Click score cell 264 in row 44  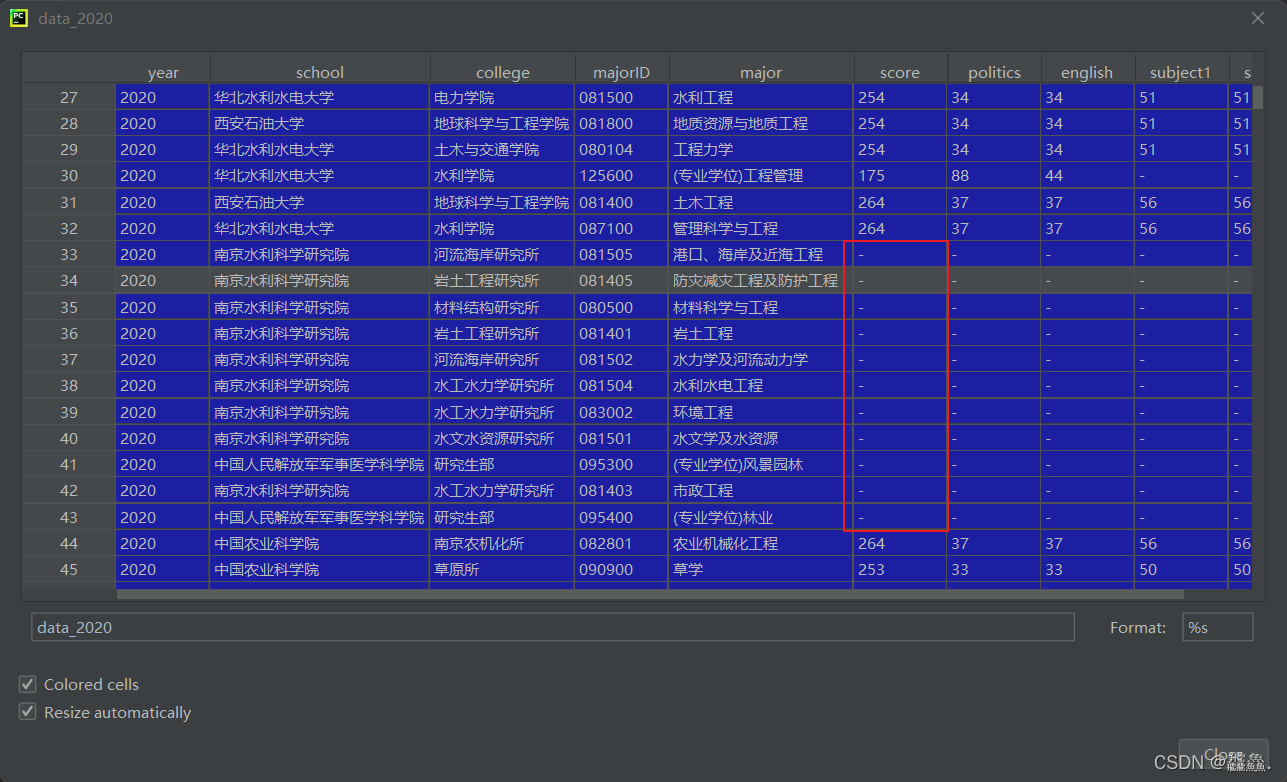point(900,543)
